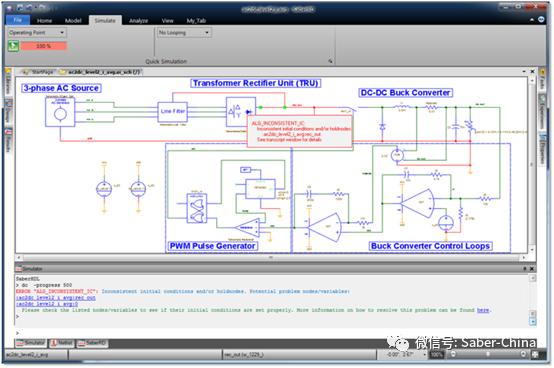Click the 100% zoom level in the status bar
The height and width of the screenshot is (368, 554).
pyautogui.click(x=436, y=354)
